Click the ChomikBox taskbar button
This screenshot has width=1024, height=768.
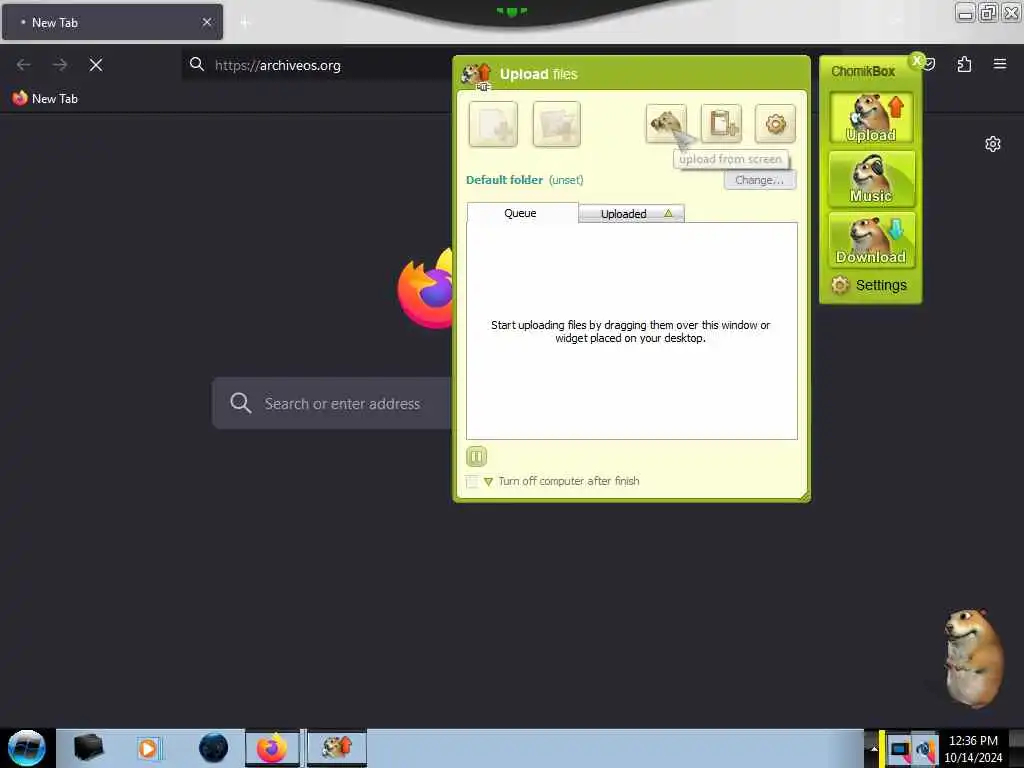pyautogui.click(x=337, y=748)
